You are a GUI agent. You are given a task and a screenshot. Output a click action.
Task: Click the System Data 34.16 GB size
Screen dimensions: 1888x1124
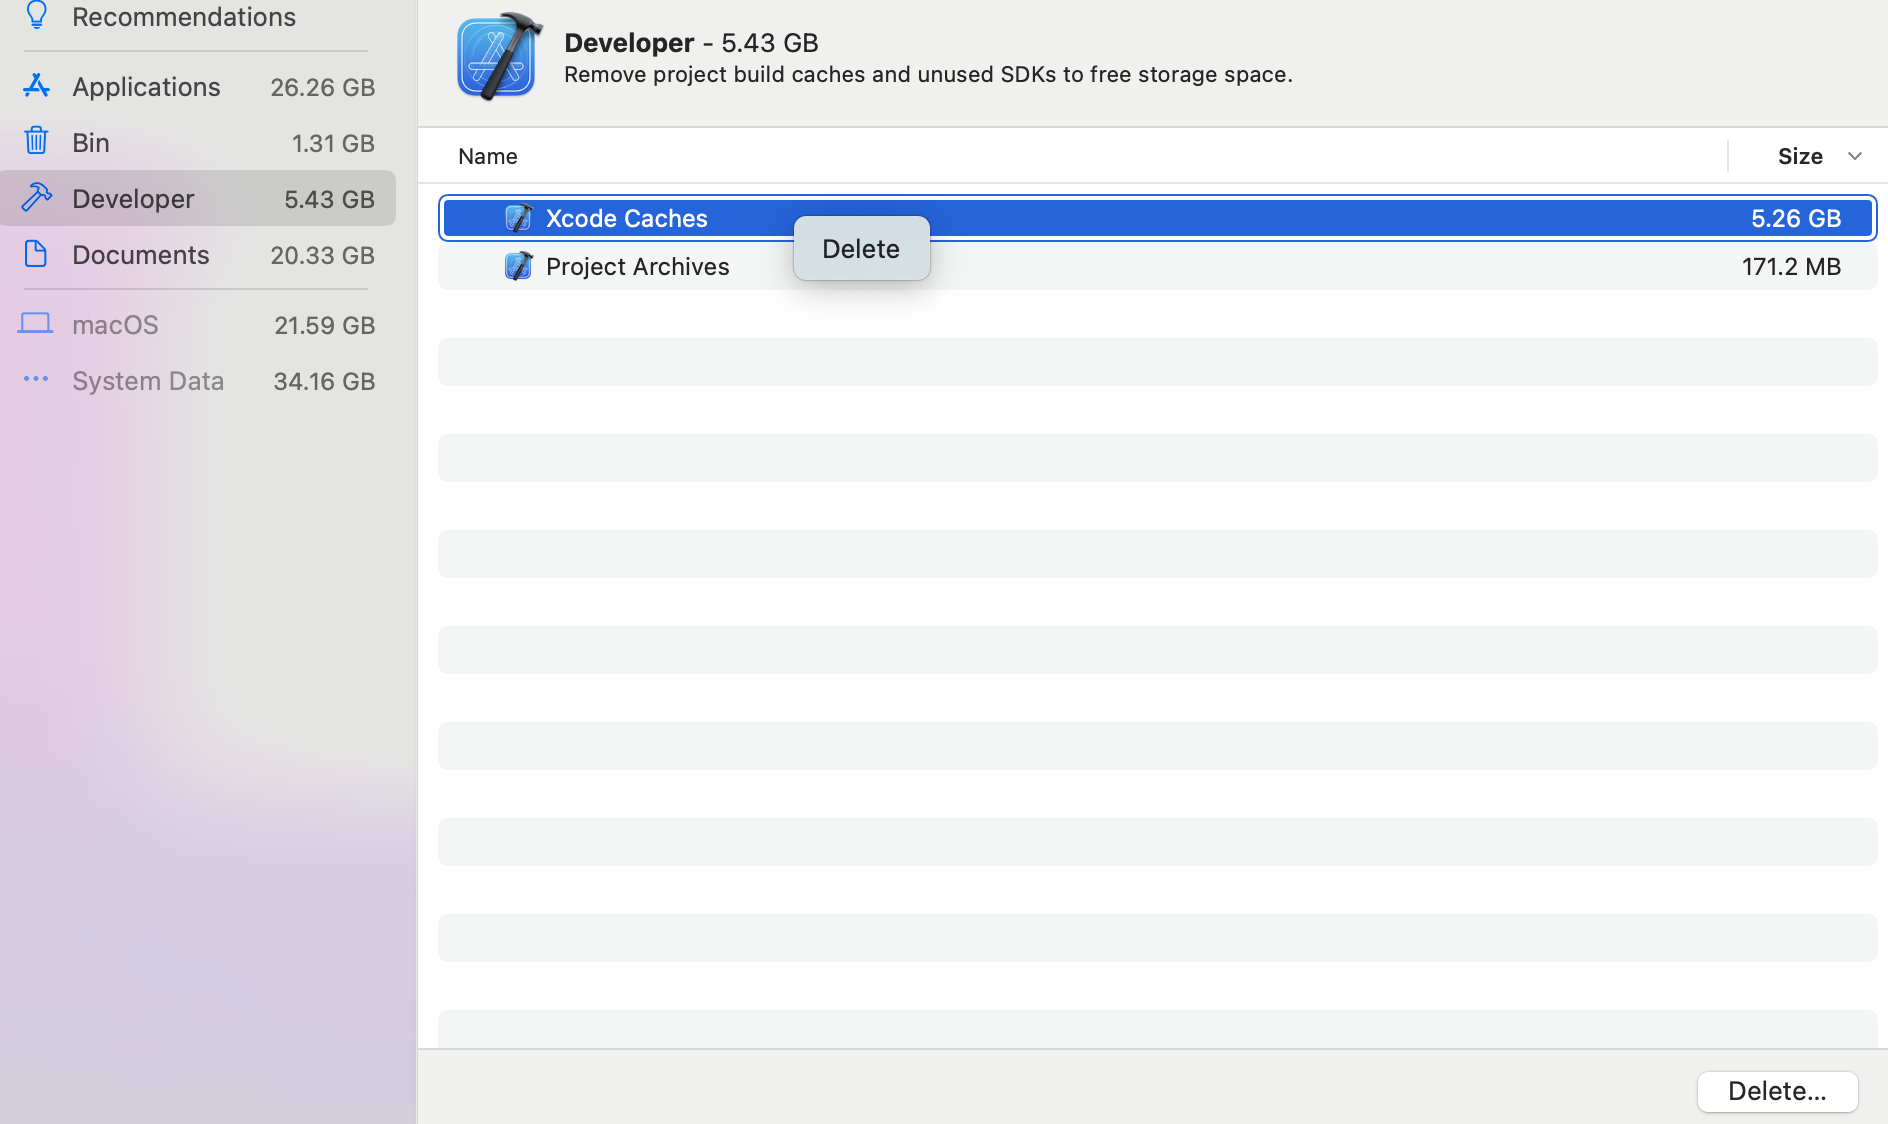point(324,381)
